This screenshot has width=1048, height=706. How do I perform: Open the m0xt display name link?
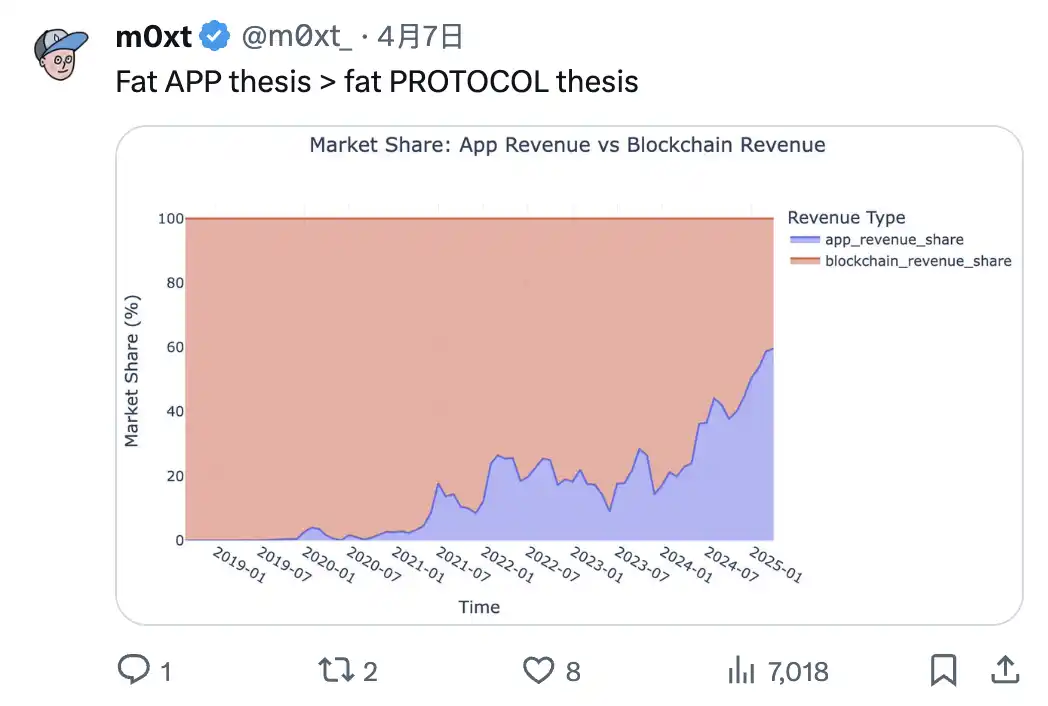pyautogui.click(x=154, y=38)
